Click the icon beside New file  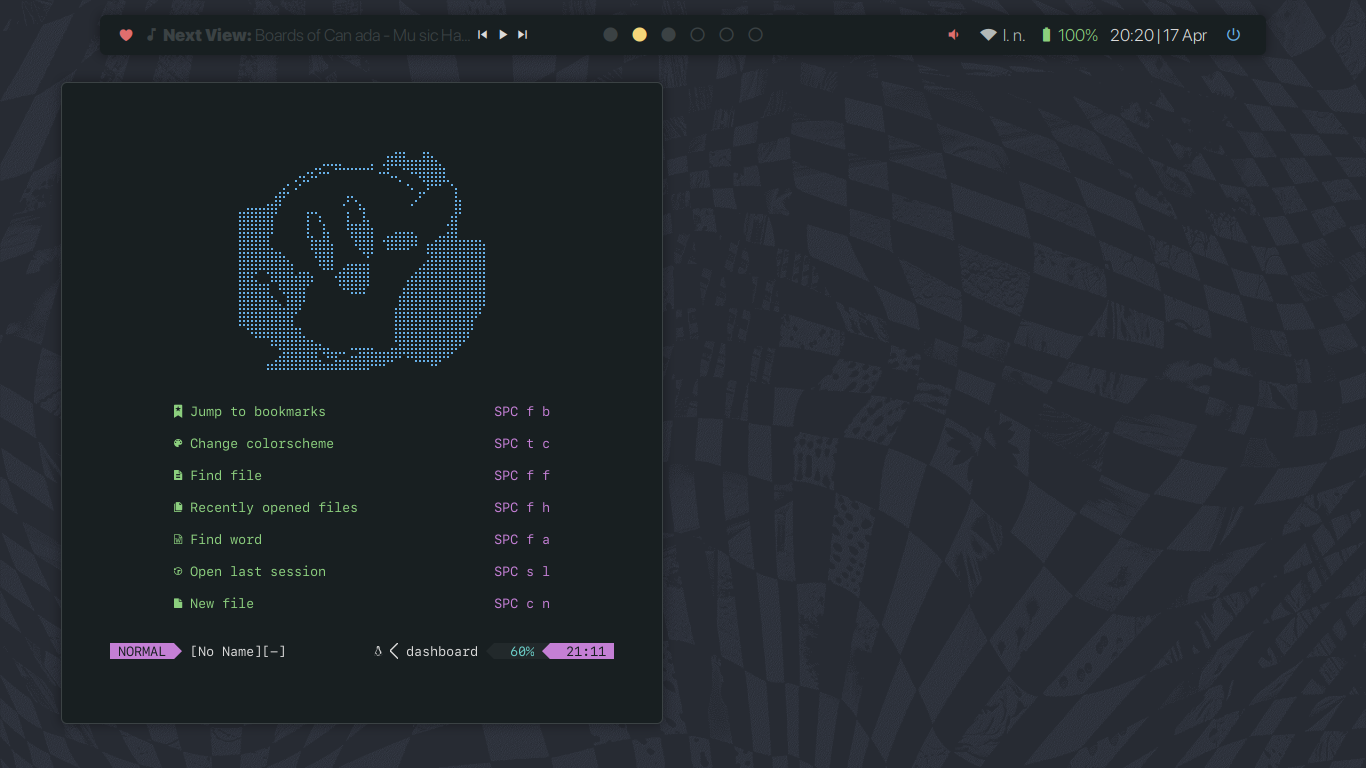tap(178, 603)
